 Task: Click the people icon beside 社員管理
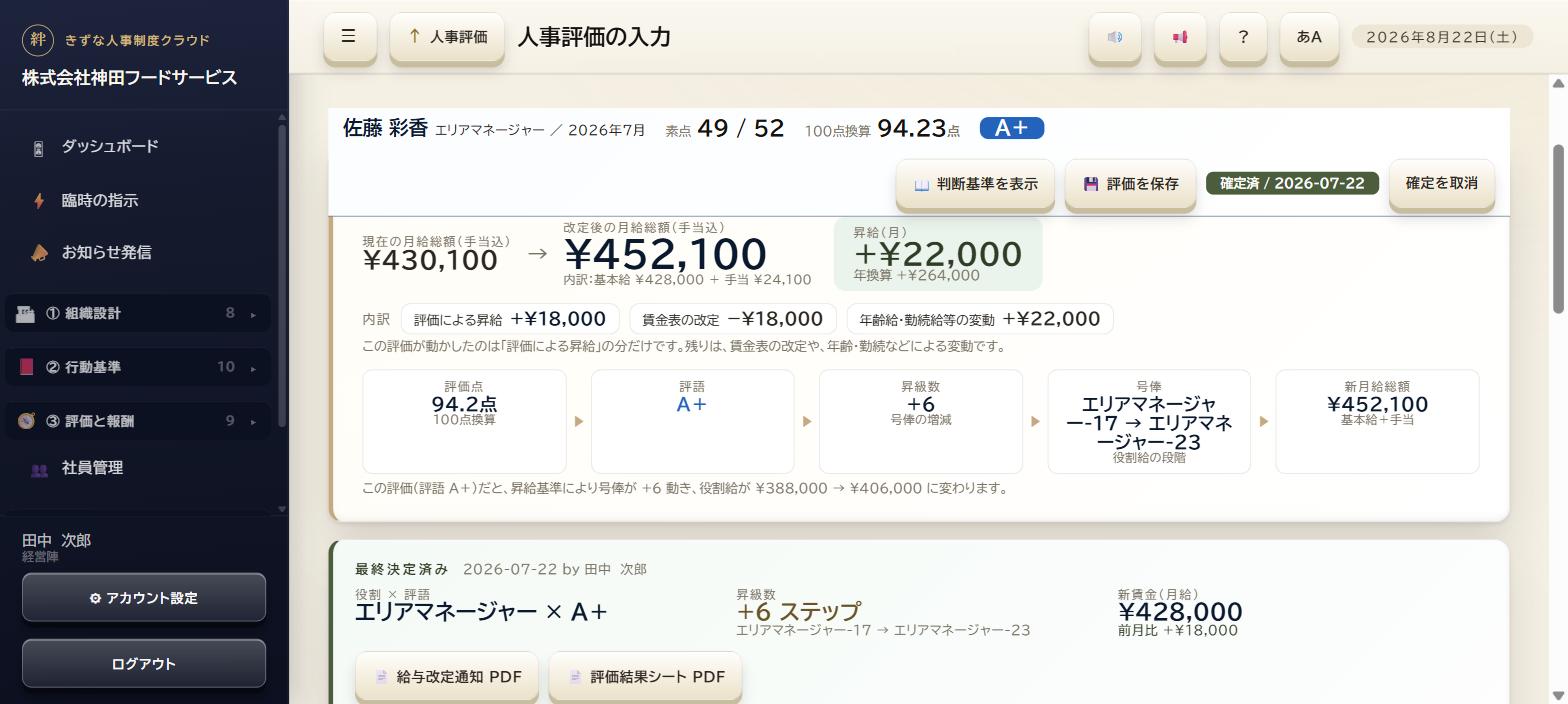point(39,470)
